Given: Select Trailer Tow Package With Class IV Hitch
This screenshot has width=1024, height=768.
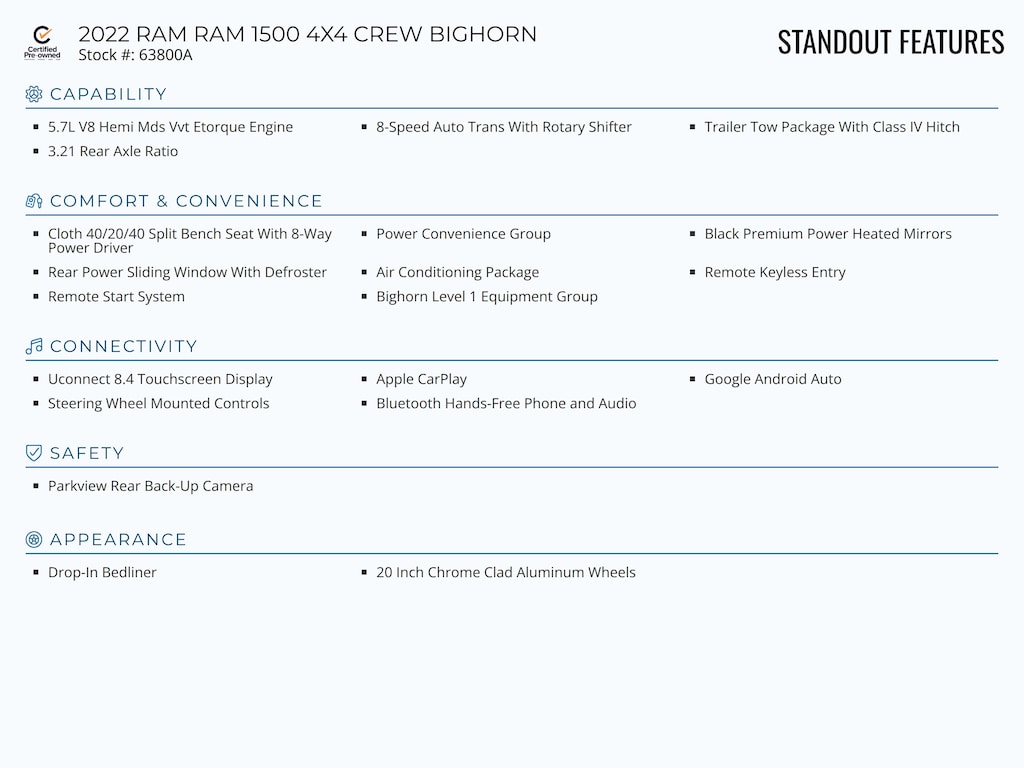Looking at the screenshot, I should (831, 127).
